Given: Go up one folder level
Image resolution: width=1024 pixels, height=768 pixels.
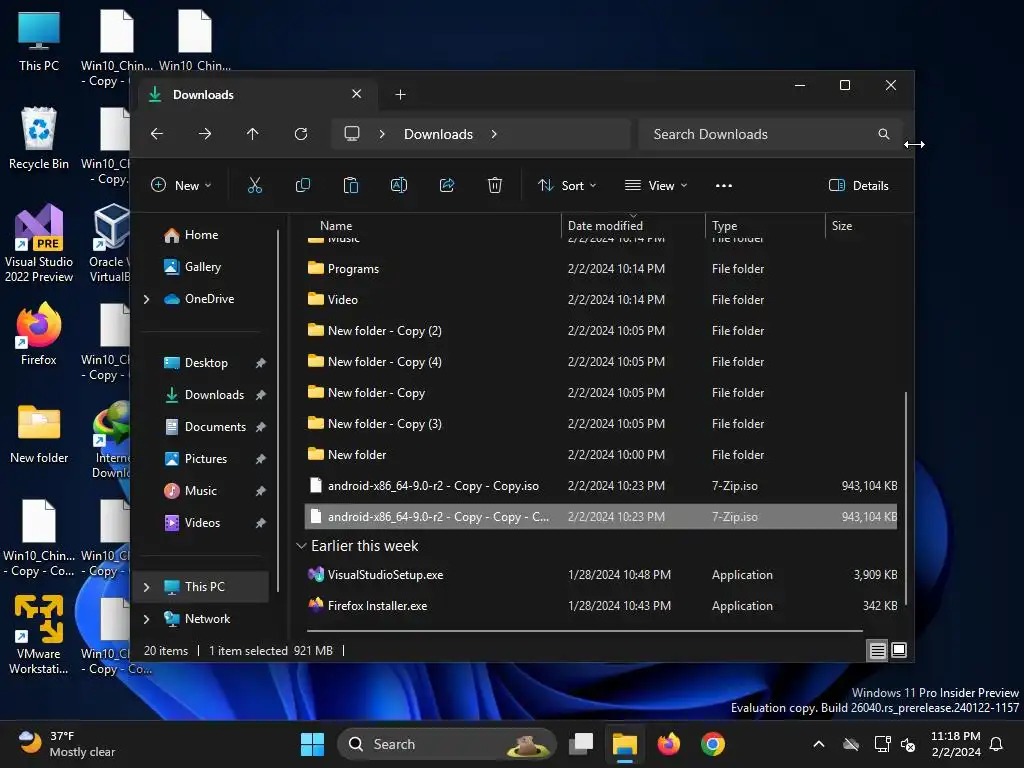Looking at the screenshot, I should coord(253,134).
